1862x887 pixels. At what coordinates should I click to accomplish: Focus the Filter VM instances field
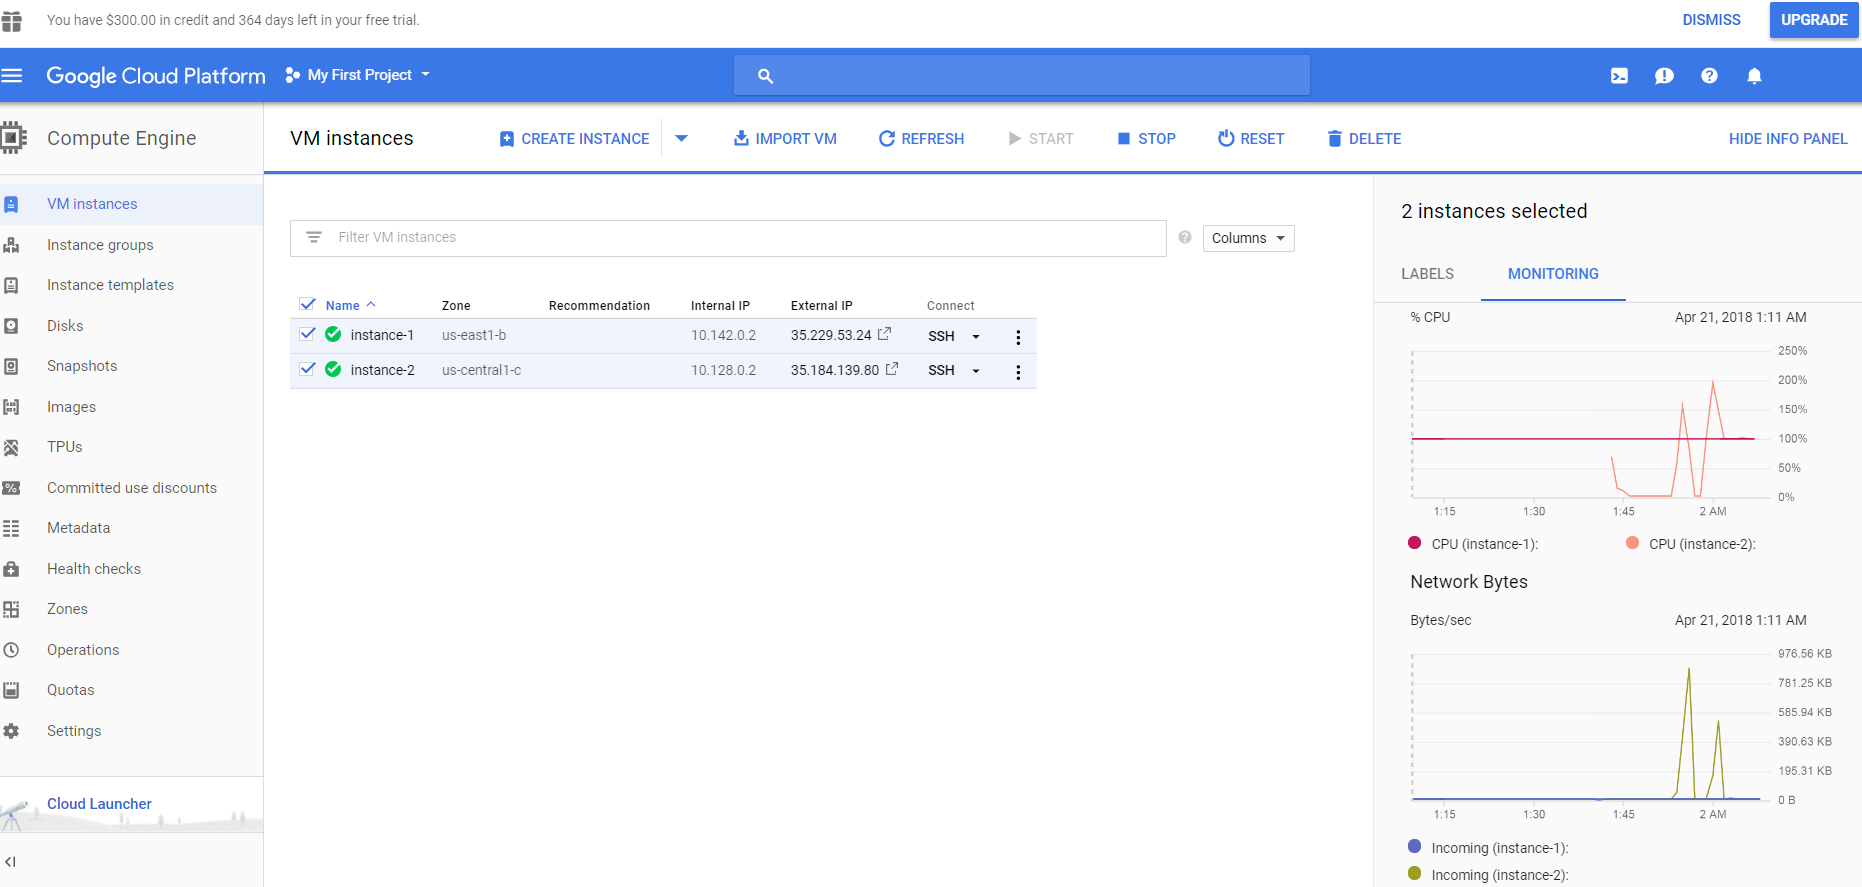tap(728, 238)
